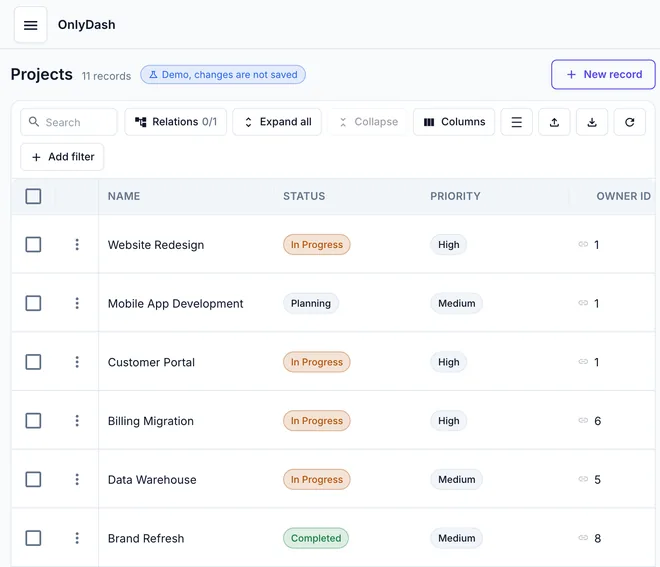The height and width of the screenshot is (567, 660).
Task: Open row actions for Mobile App Development
Action: (x=77, y=303)
